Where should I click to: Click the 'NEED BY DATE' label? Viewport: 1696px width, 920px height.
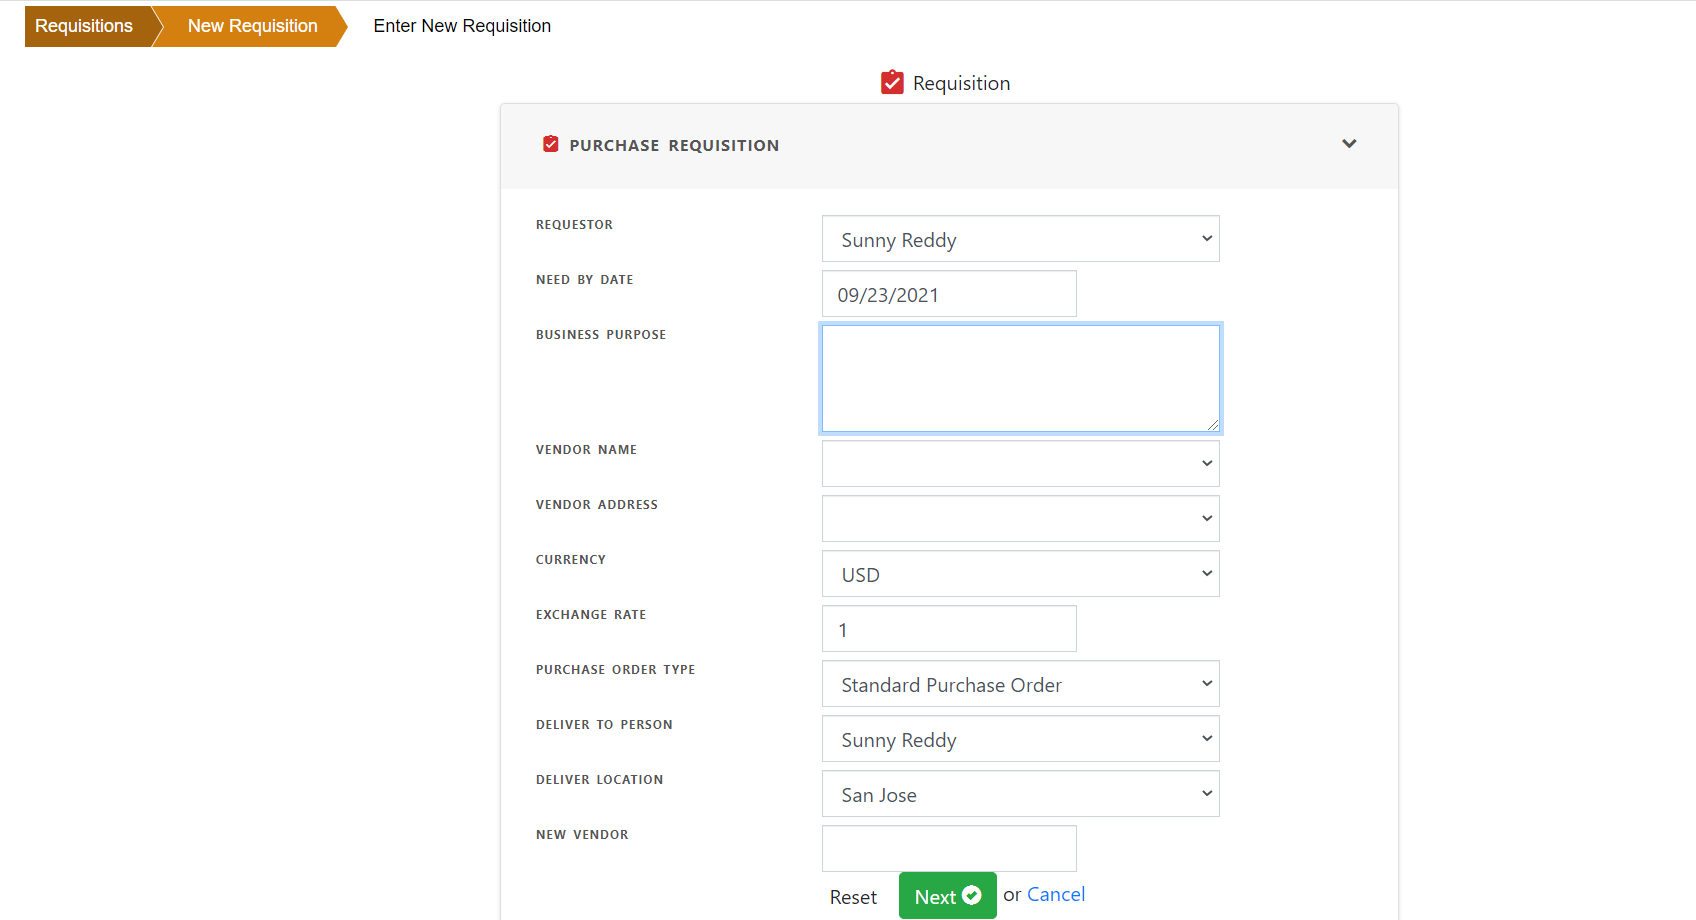[x=584, y=280]
